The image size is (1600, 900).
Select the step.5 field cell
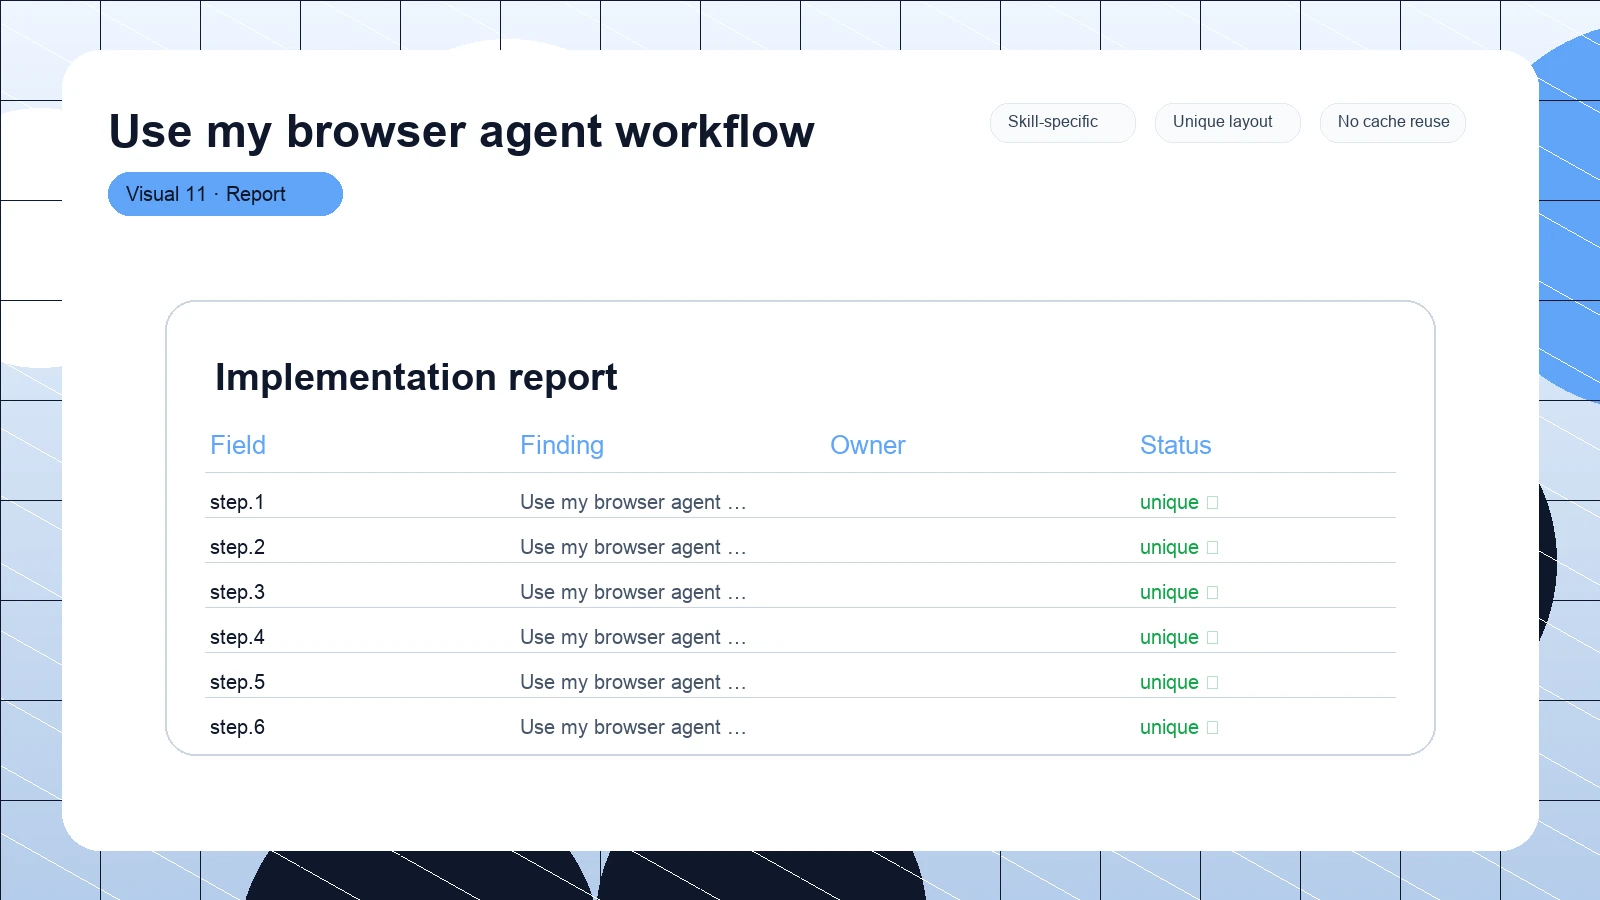click(237, 682)
